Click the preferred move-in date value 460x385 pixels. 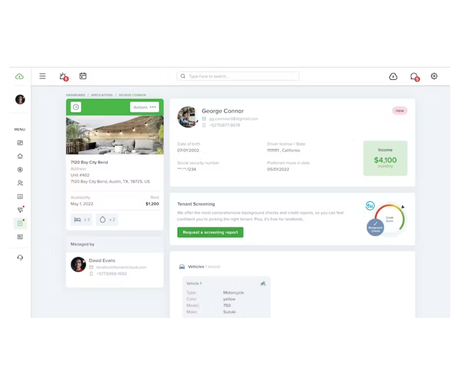click(278, 169)
